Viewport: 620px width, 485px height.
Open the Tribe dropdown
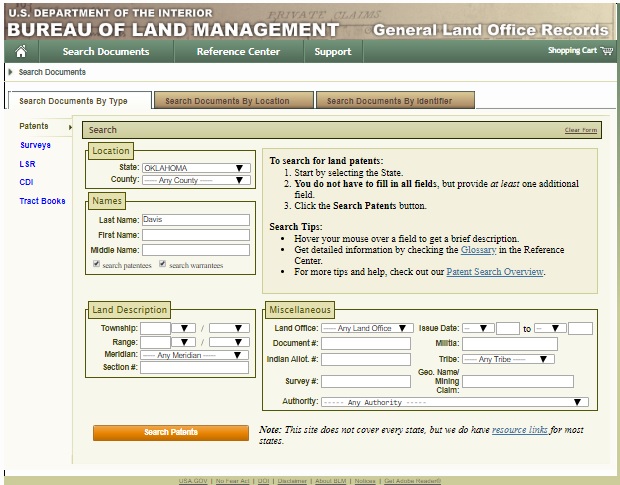508,359
